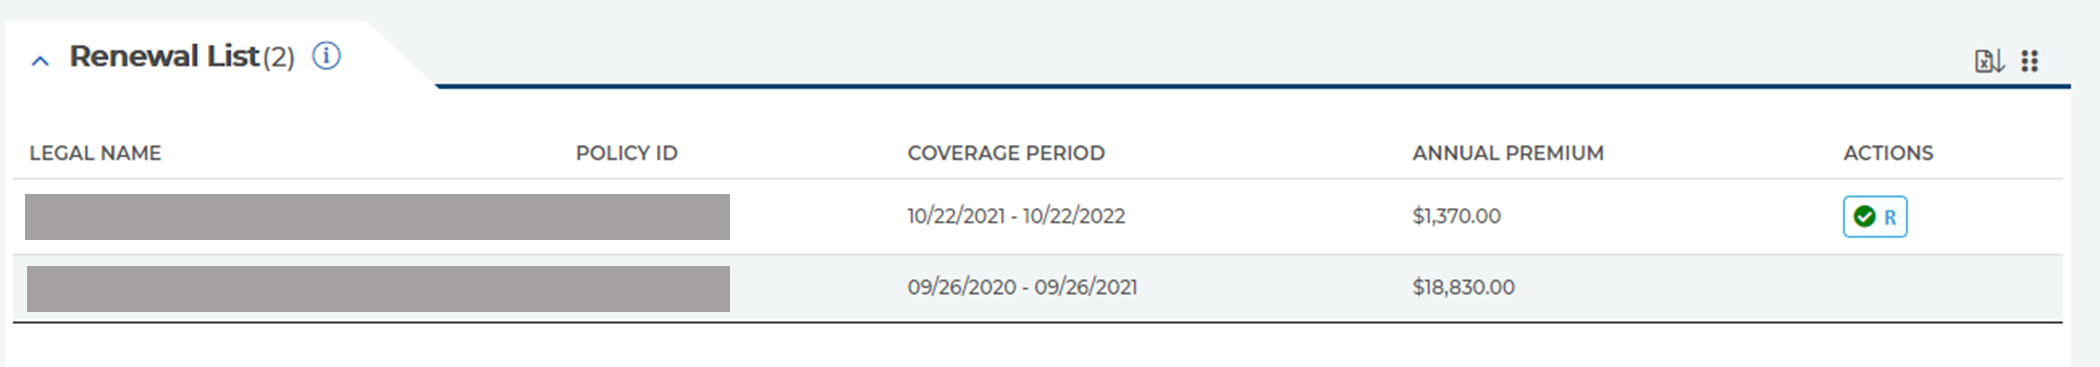Screen dimensions: 2100x367
Task: Click the green check icon in Actions
Action: (1864, 217)
